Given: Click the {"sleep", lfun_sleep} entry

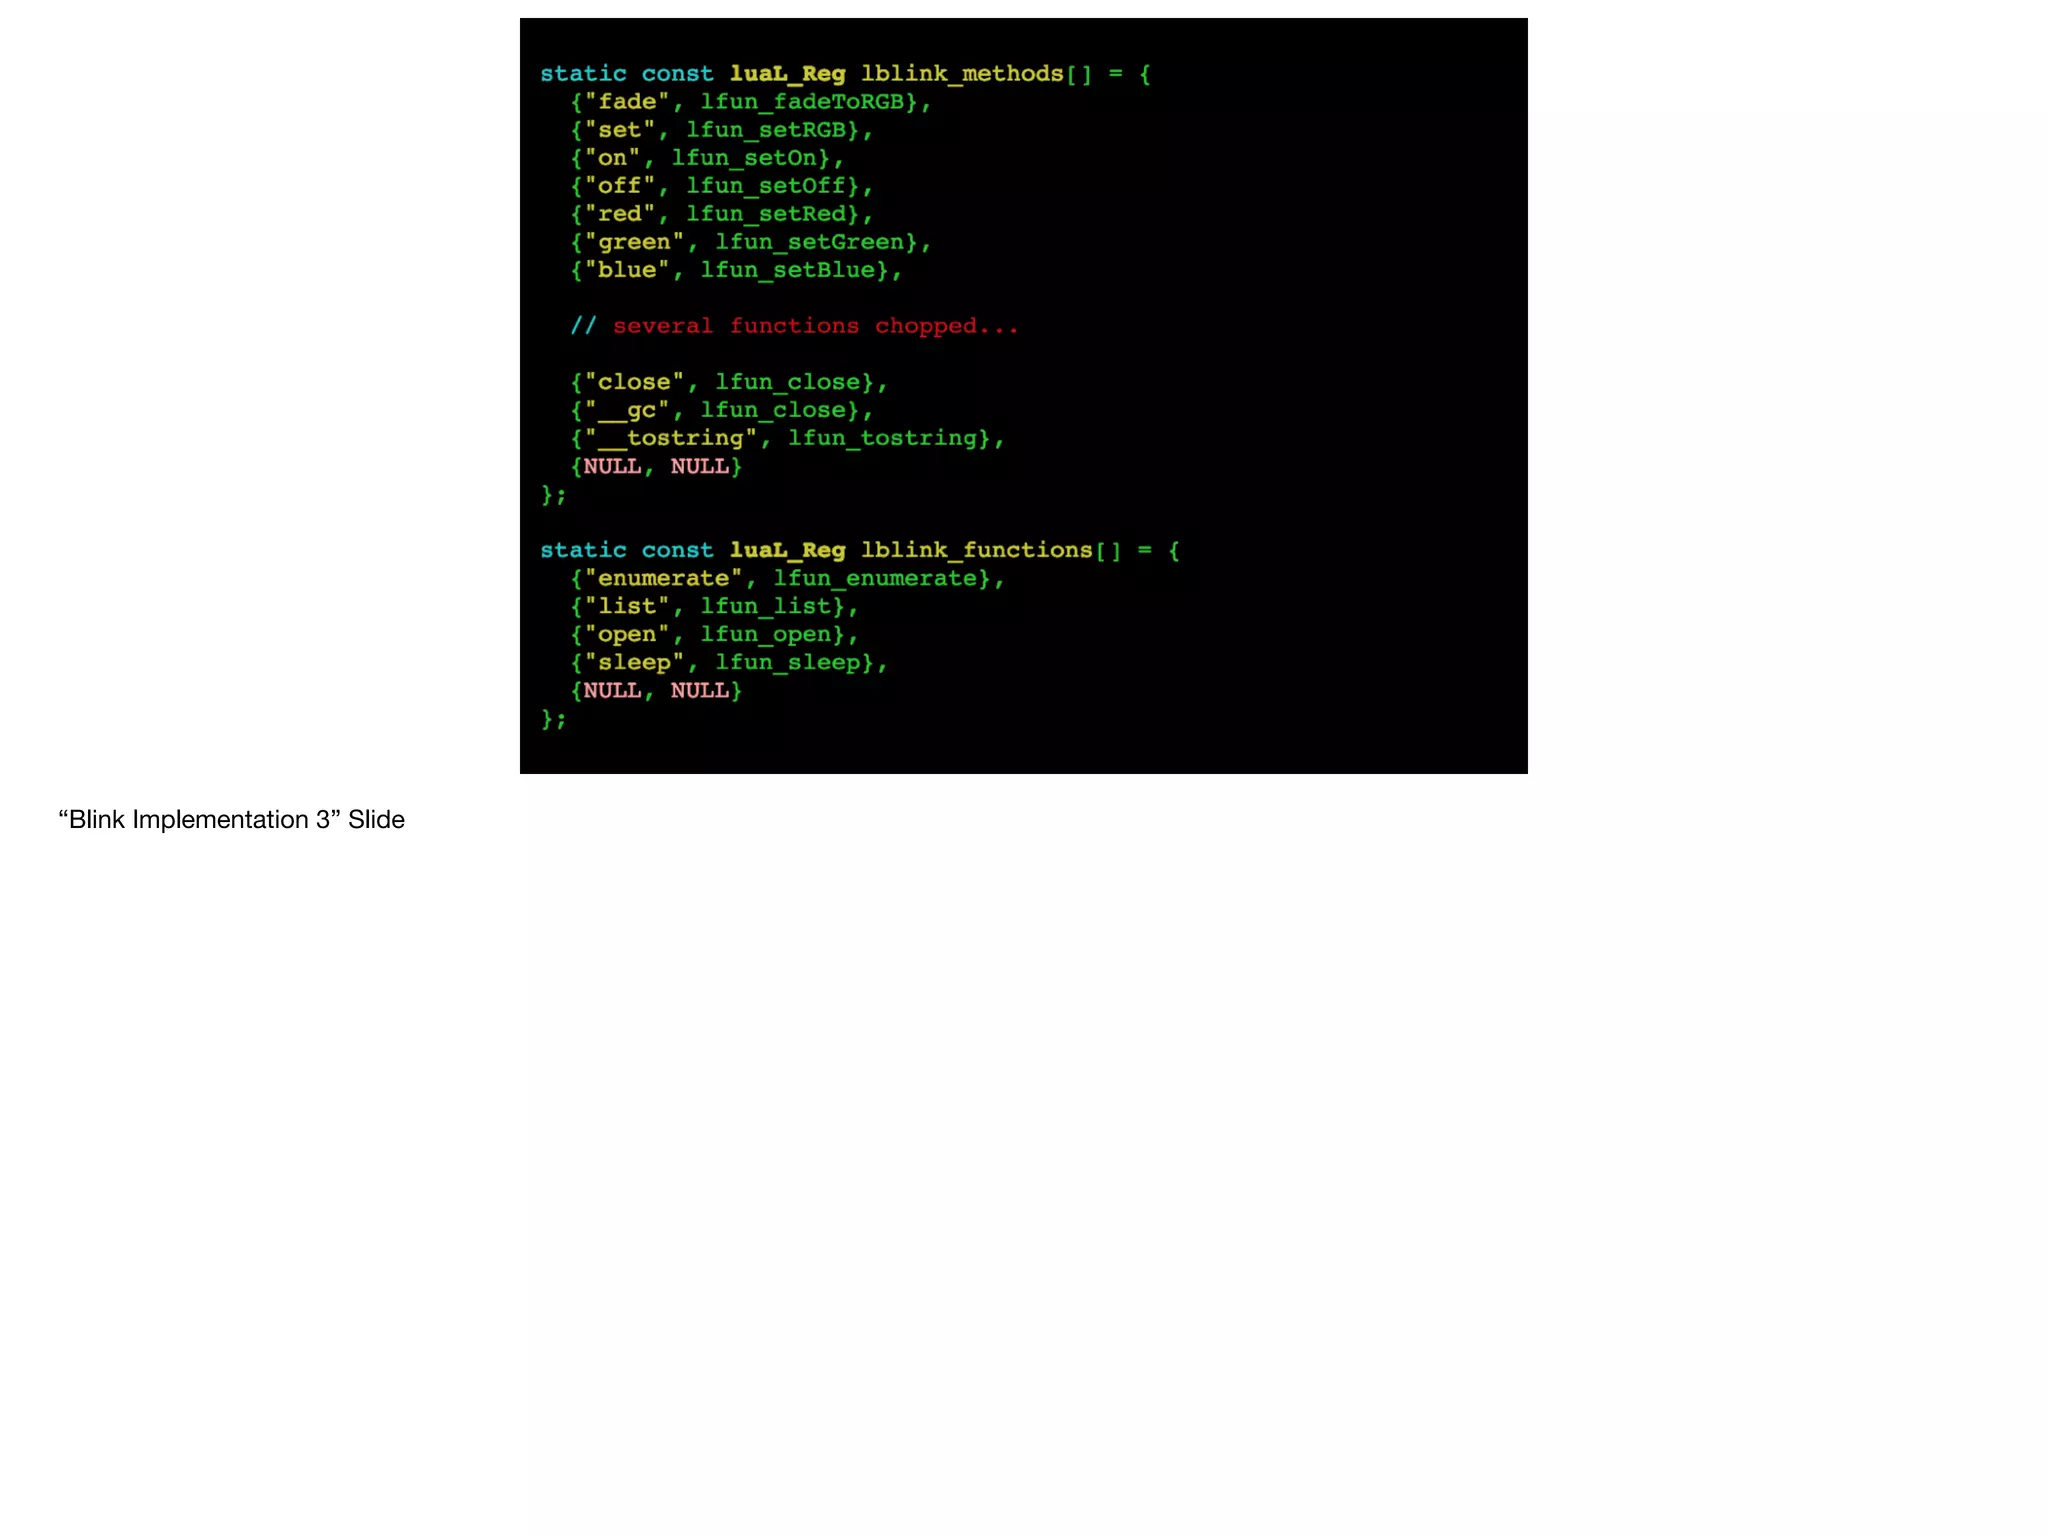Looking at the screenshot, I should (729, 662).
